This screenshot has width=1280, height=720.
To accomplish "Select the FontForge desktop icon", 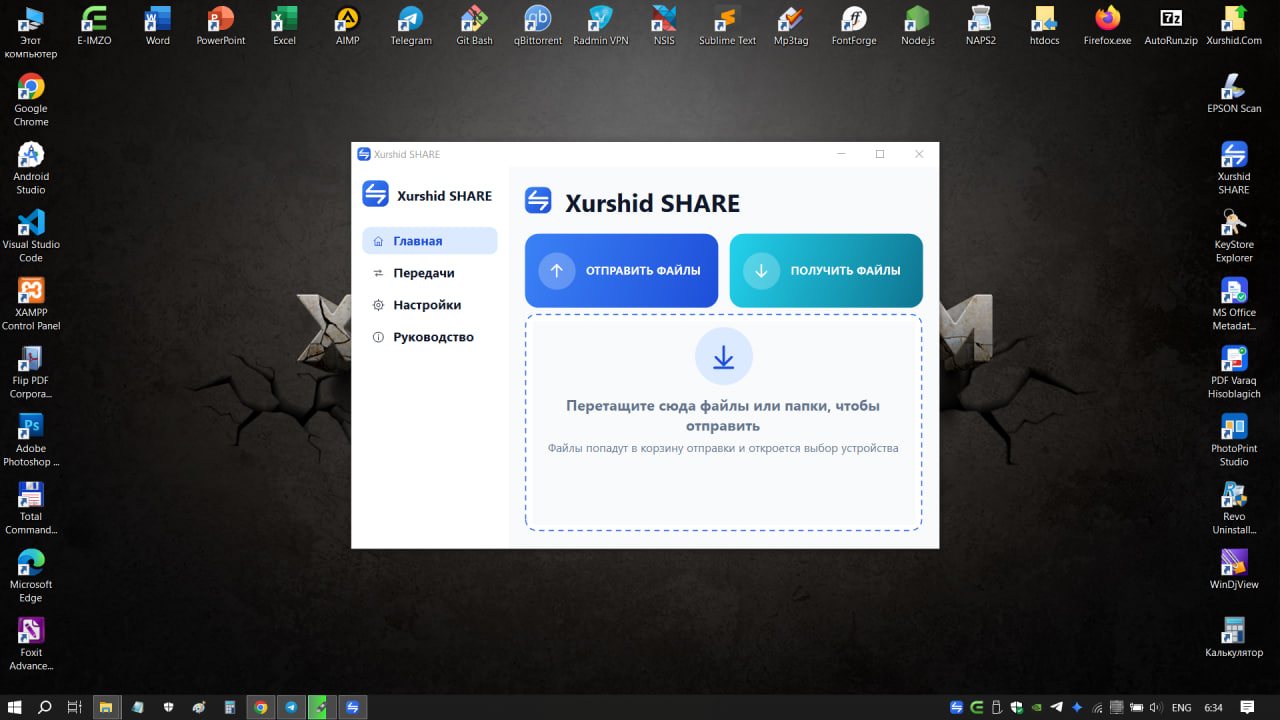I will click(x=854, y=26).
